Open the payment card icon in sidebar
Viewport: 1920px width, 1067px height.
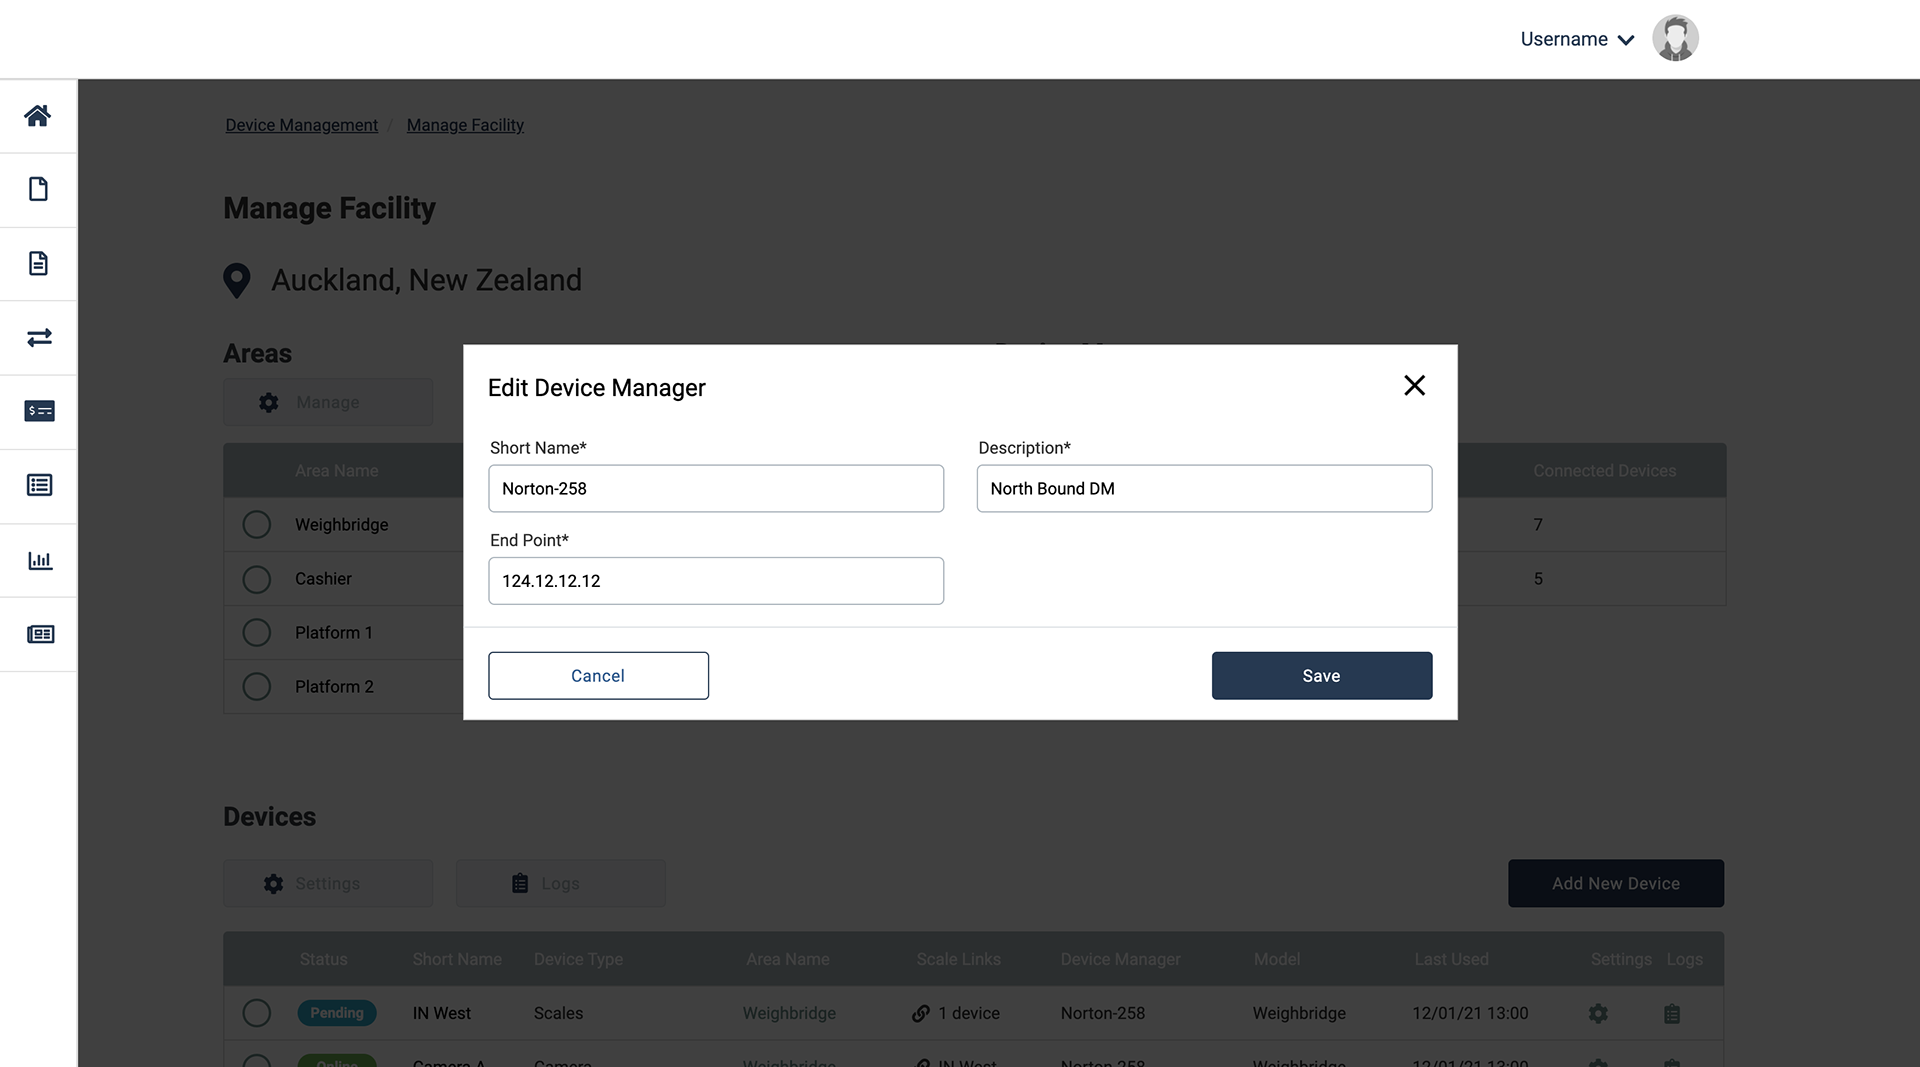click(39, 411)
